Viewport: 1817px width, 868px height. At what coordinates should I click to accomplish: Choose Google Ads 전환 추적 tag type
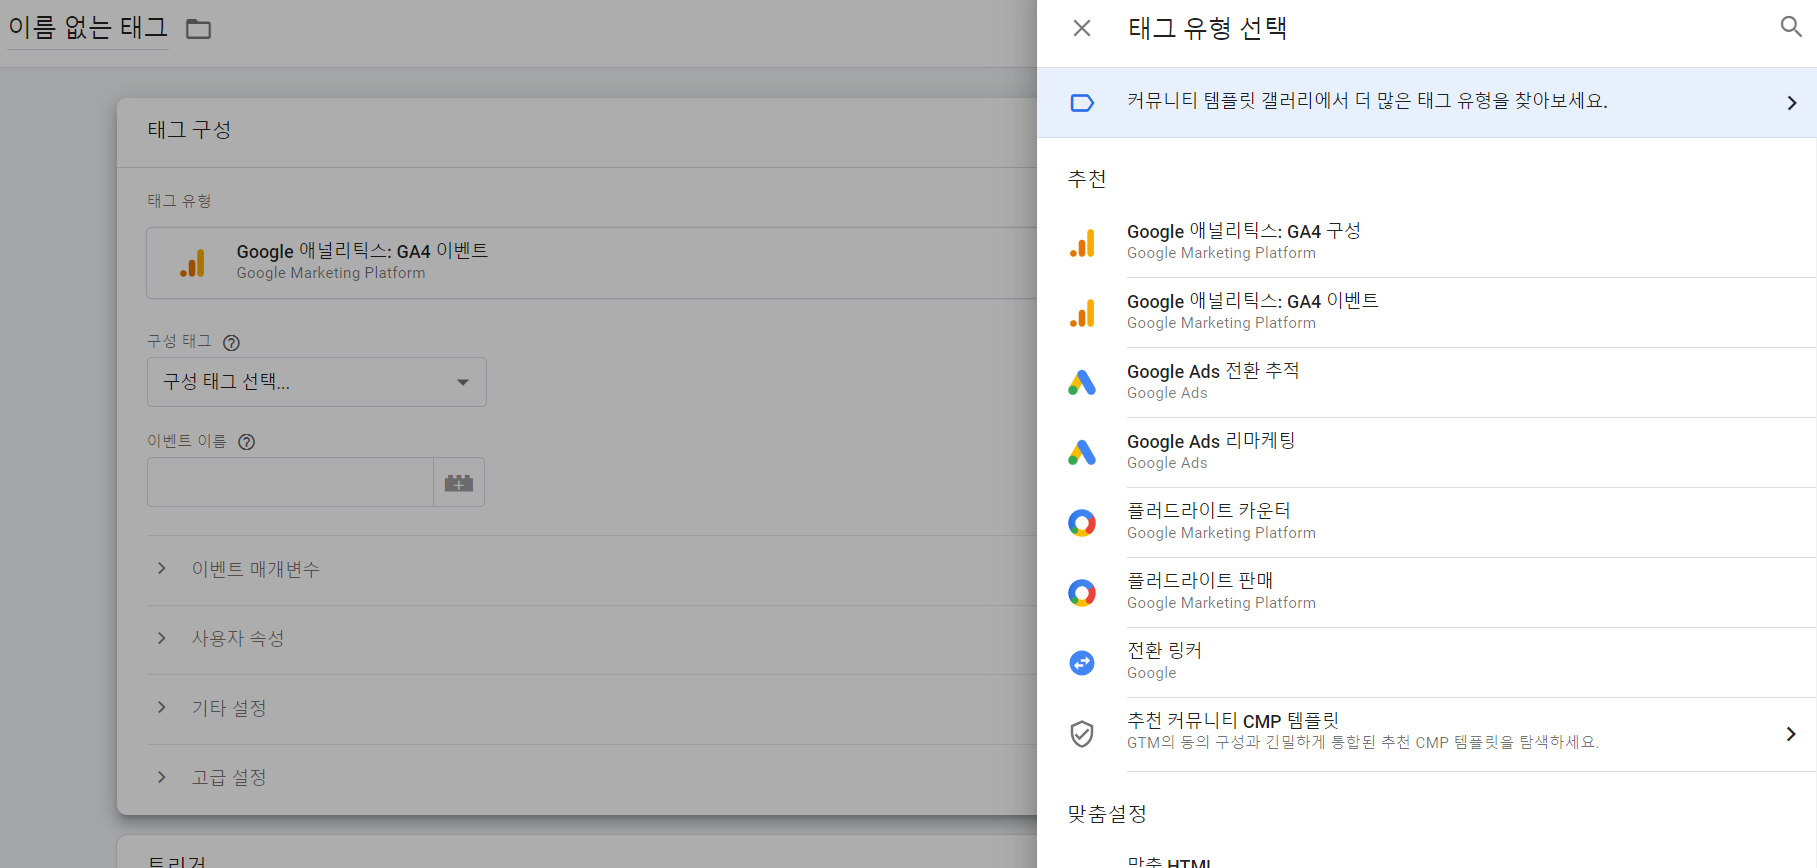1427,383
